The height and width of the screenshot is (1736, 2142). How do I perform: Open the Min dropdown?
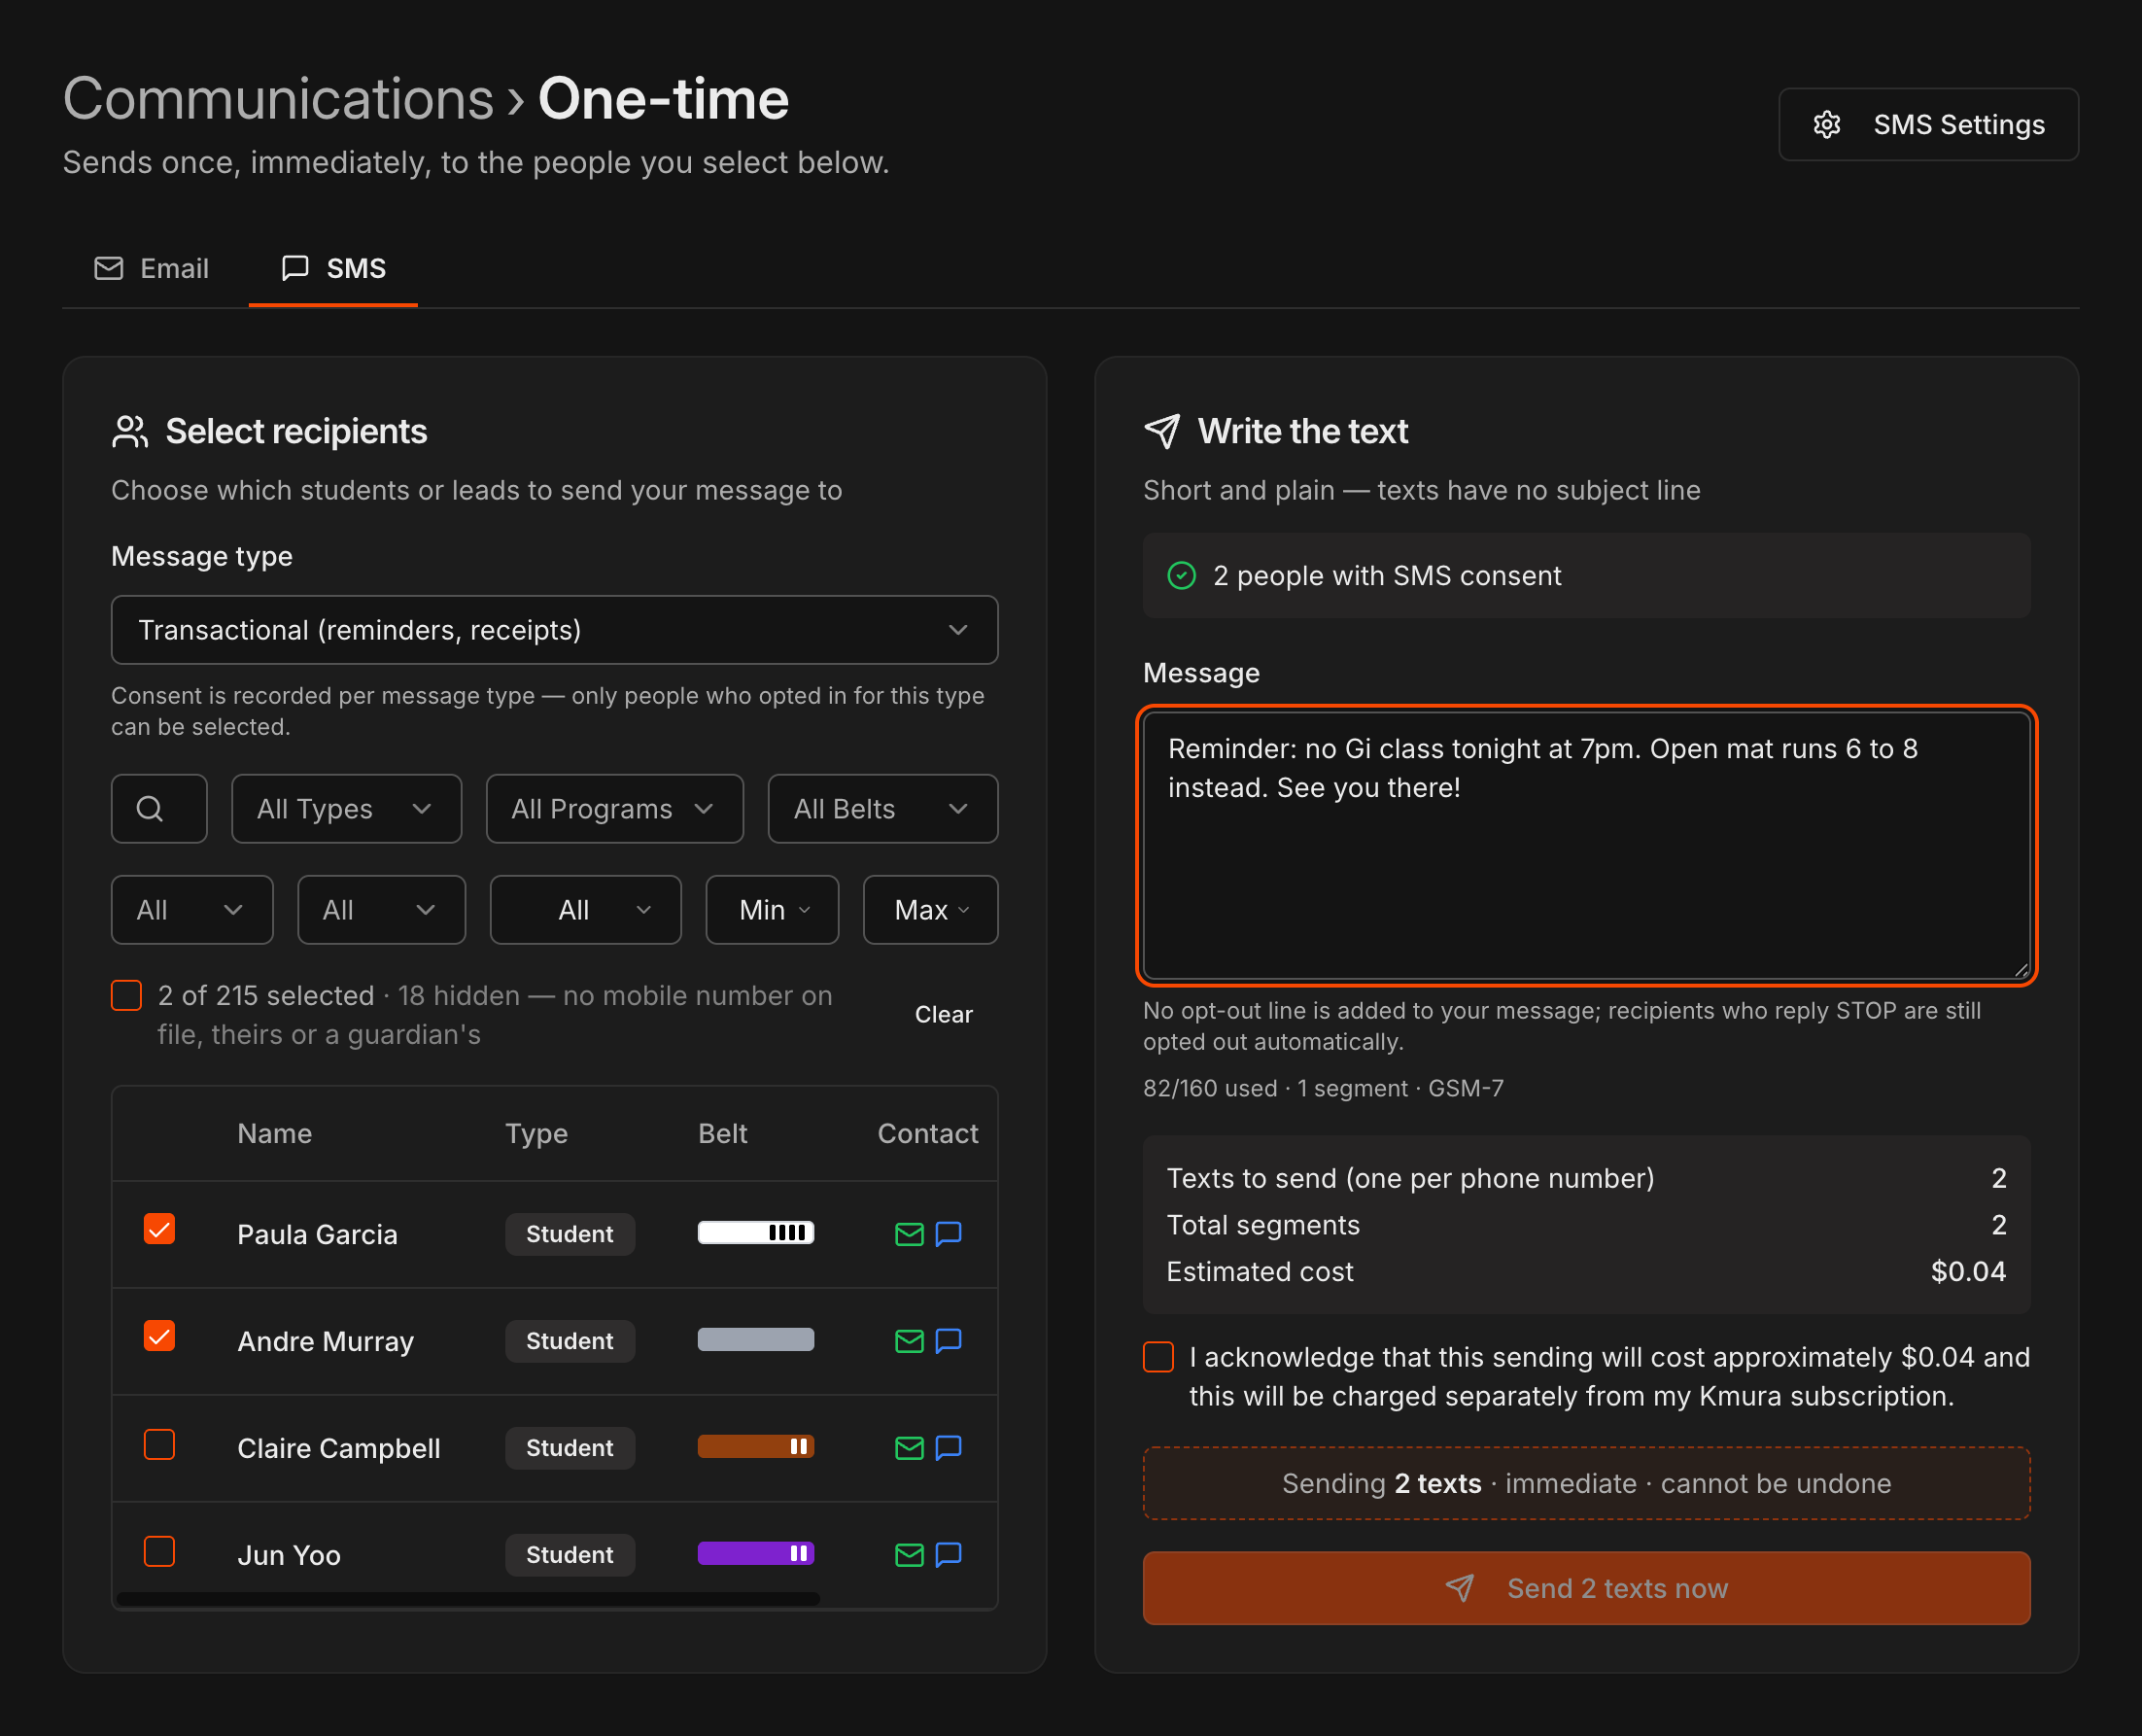point(772,910)
